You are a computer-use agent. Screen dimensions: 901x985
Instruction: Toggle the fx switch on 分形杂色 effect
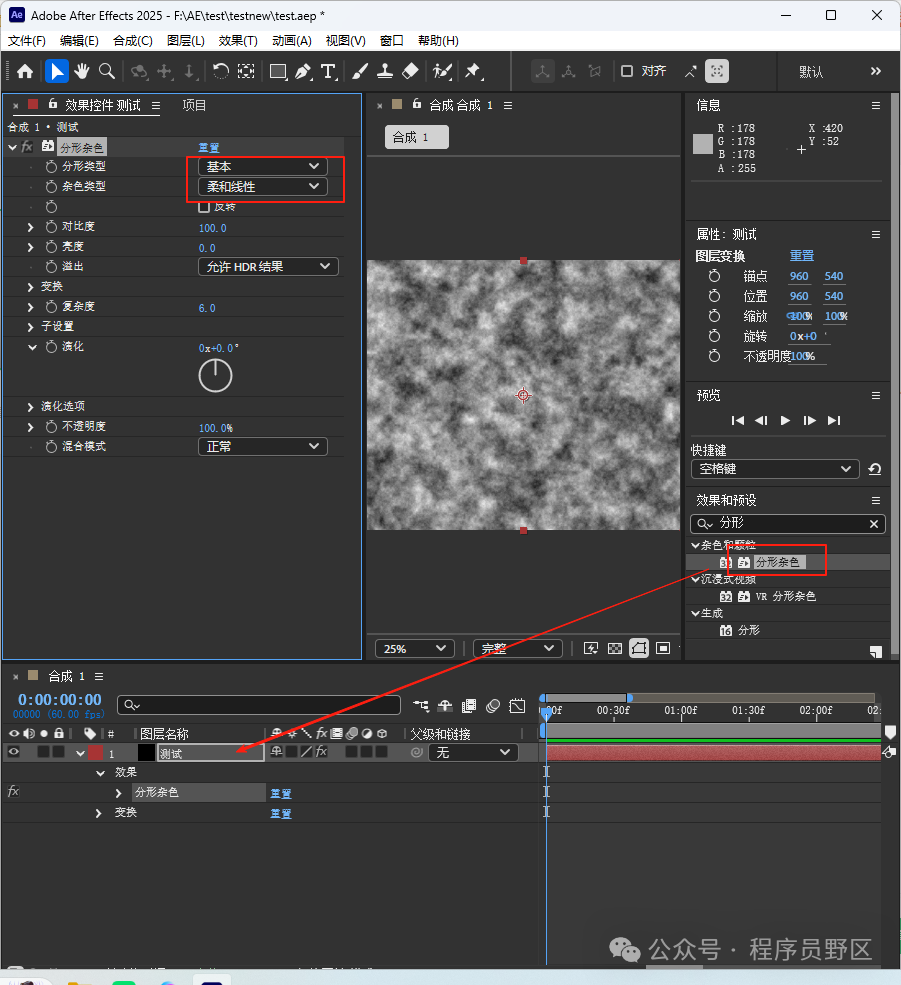13,792
